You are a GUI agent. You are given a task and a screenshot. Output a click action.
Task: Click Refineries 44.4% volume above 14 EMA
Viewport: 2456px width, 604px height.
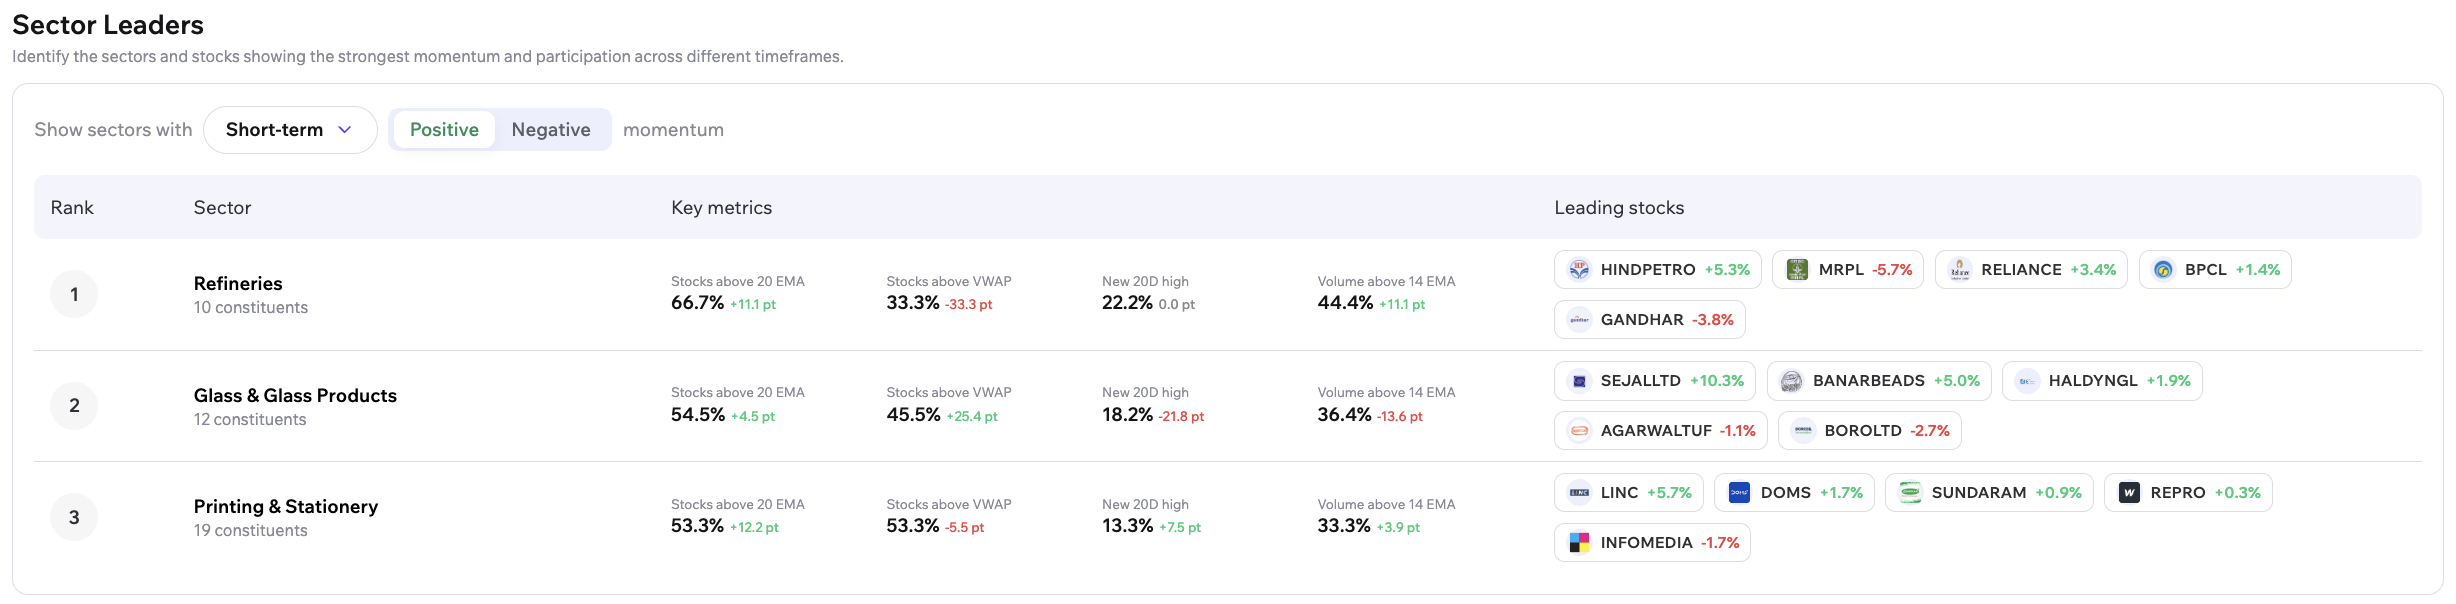pos(1345,303)
